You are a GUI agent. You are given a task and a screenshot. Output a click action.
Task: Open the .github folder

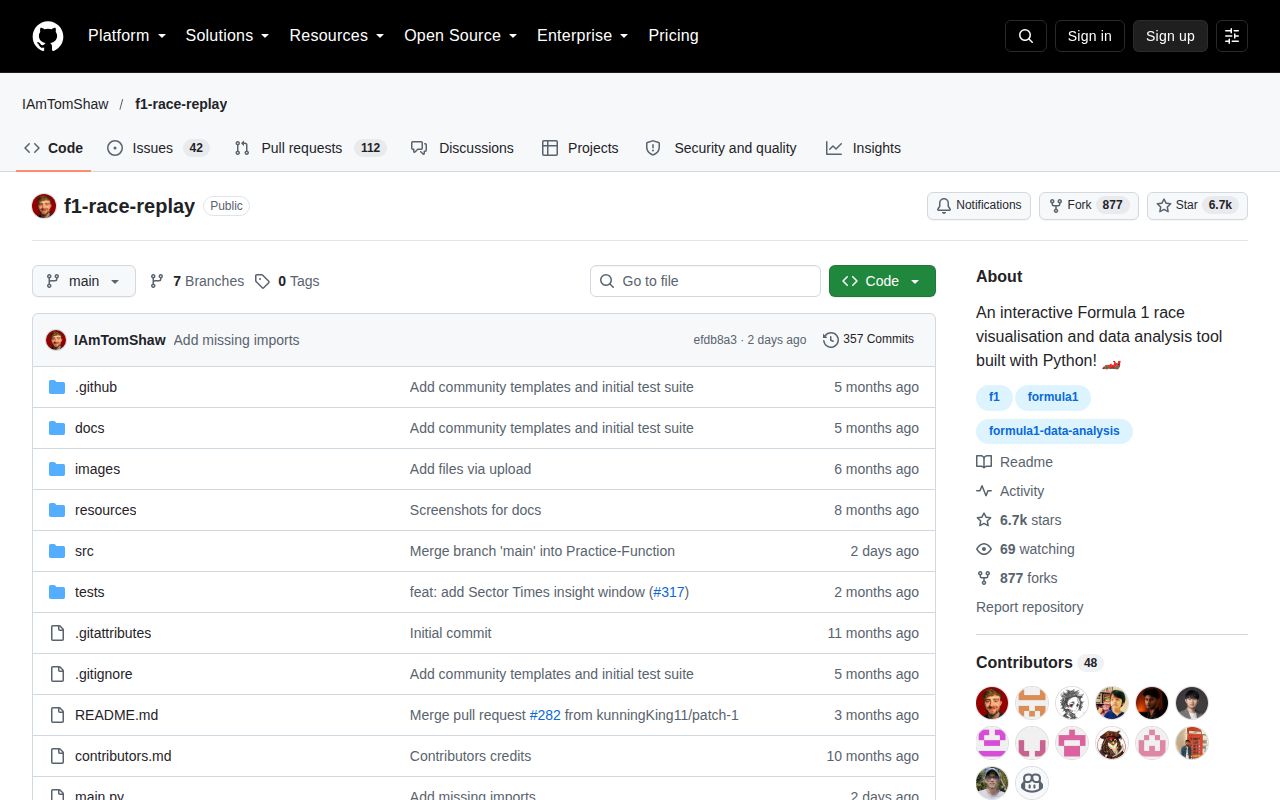(96, 387)
